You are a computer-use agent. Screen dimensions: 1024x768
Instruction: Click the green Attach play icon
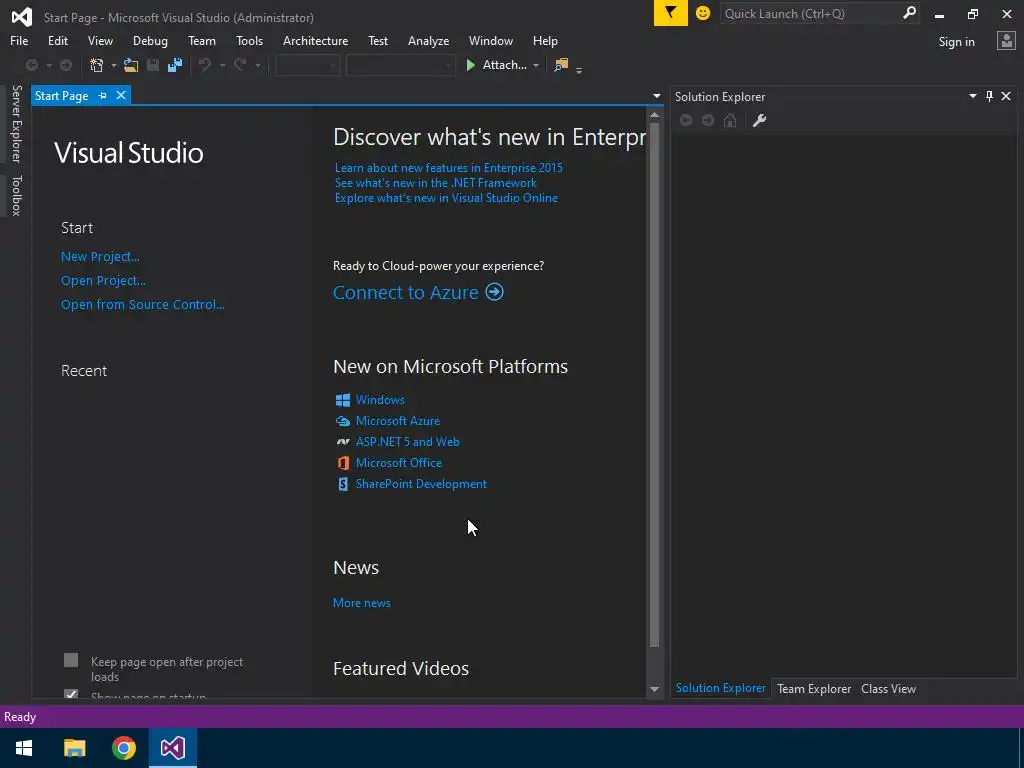[x=470, y=65]
